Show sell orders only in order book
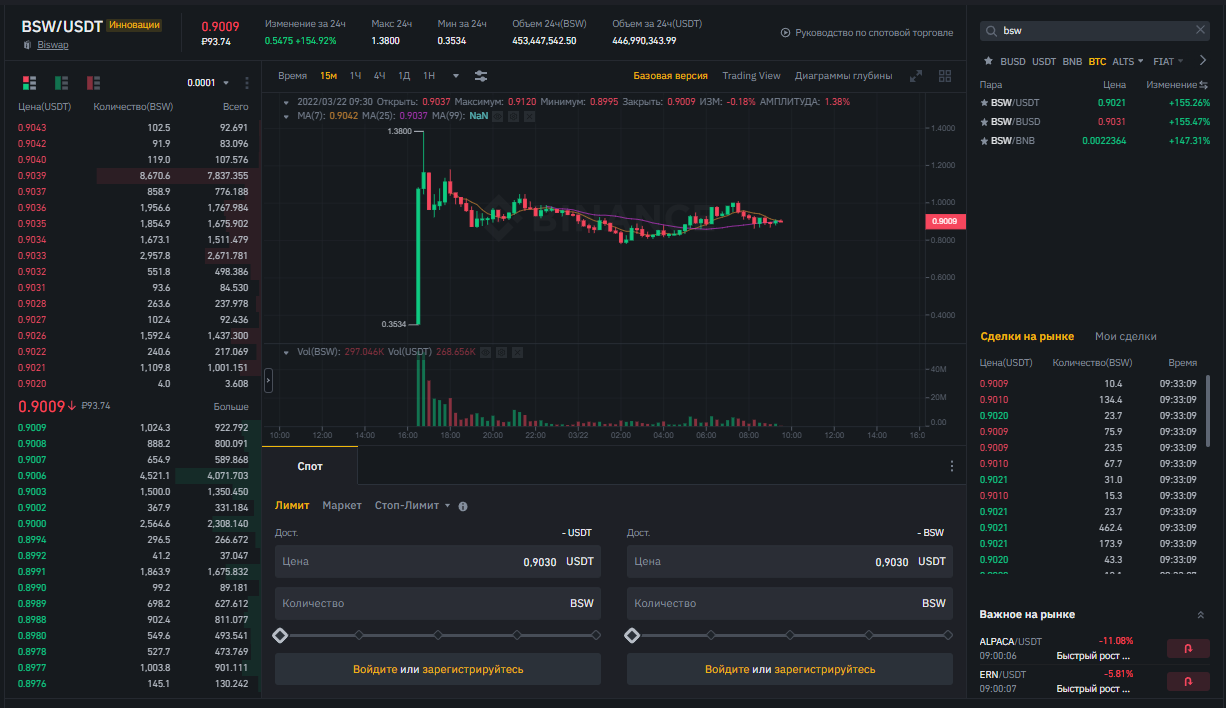The image size is (1226, 708). tap(94, 82)
